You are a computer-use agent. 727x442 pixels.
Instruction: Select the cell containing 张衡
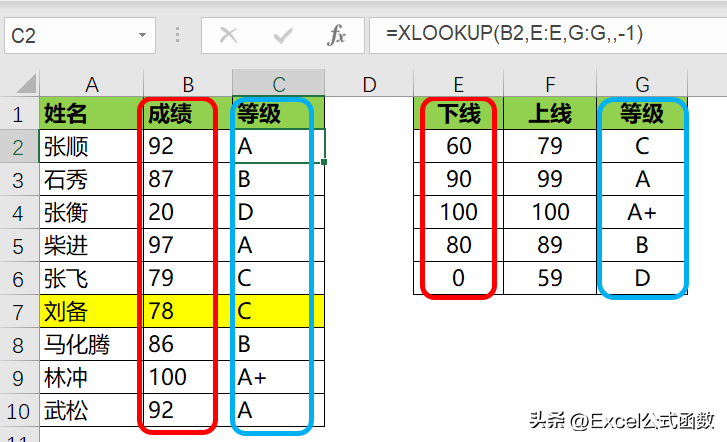pyautogui.click(x=91, y=212)
